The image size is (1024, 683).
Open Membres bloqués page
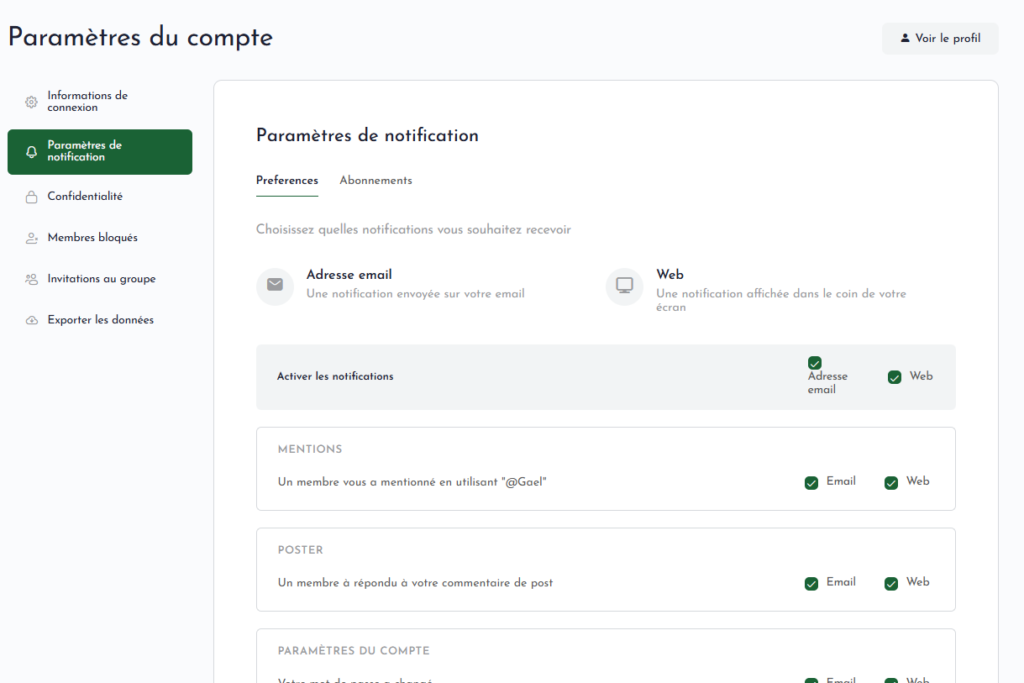pyautogui.click(x=92, y=238)
